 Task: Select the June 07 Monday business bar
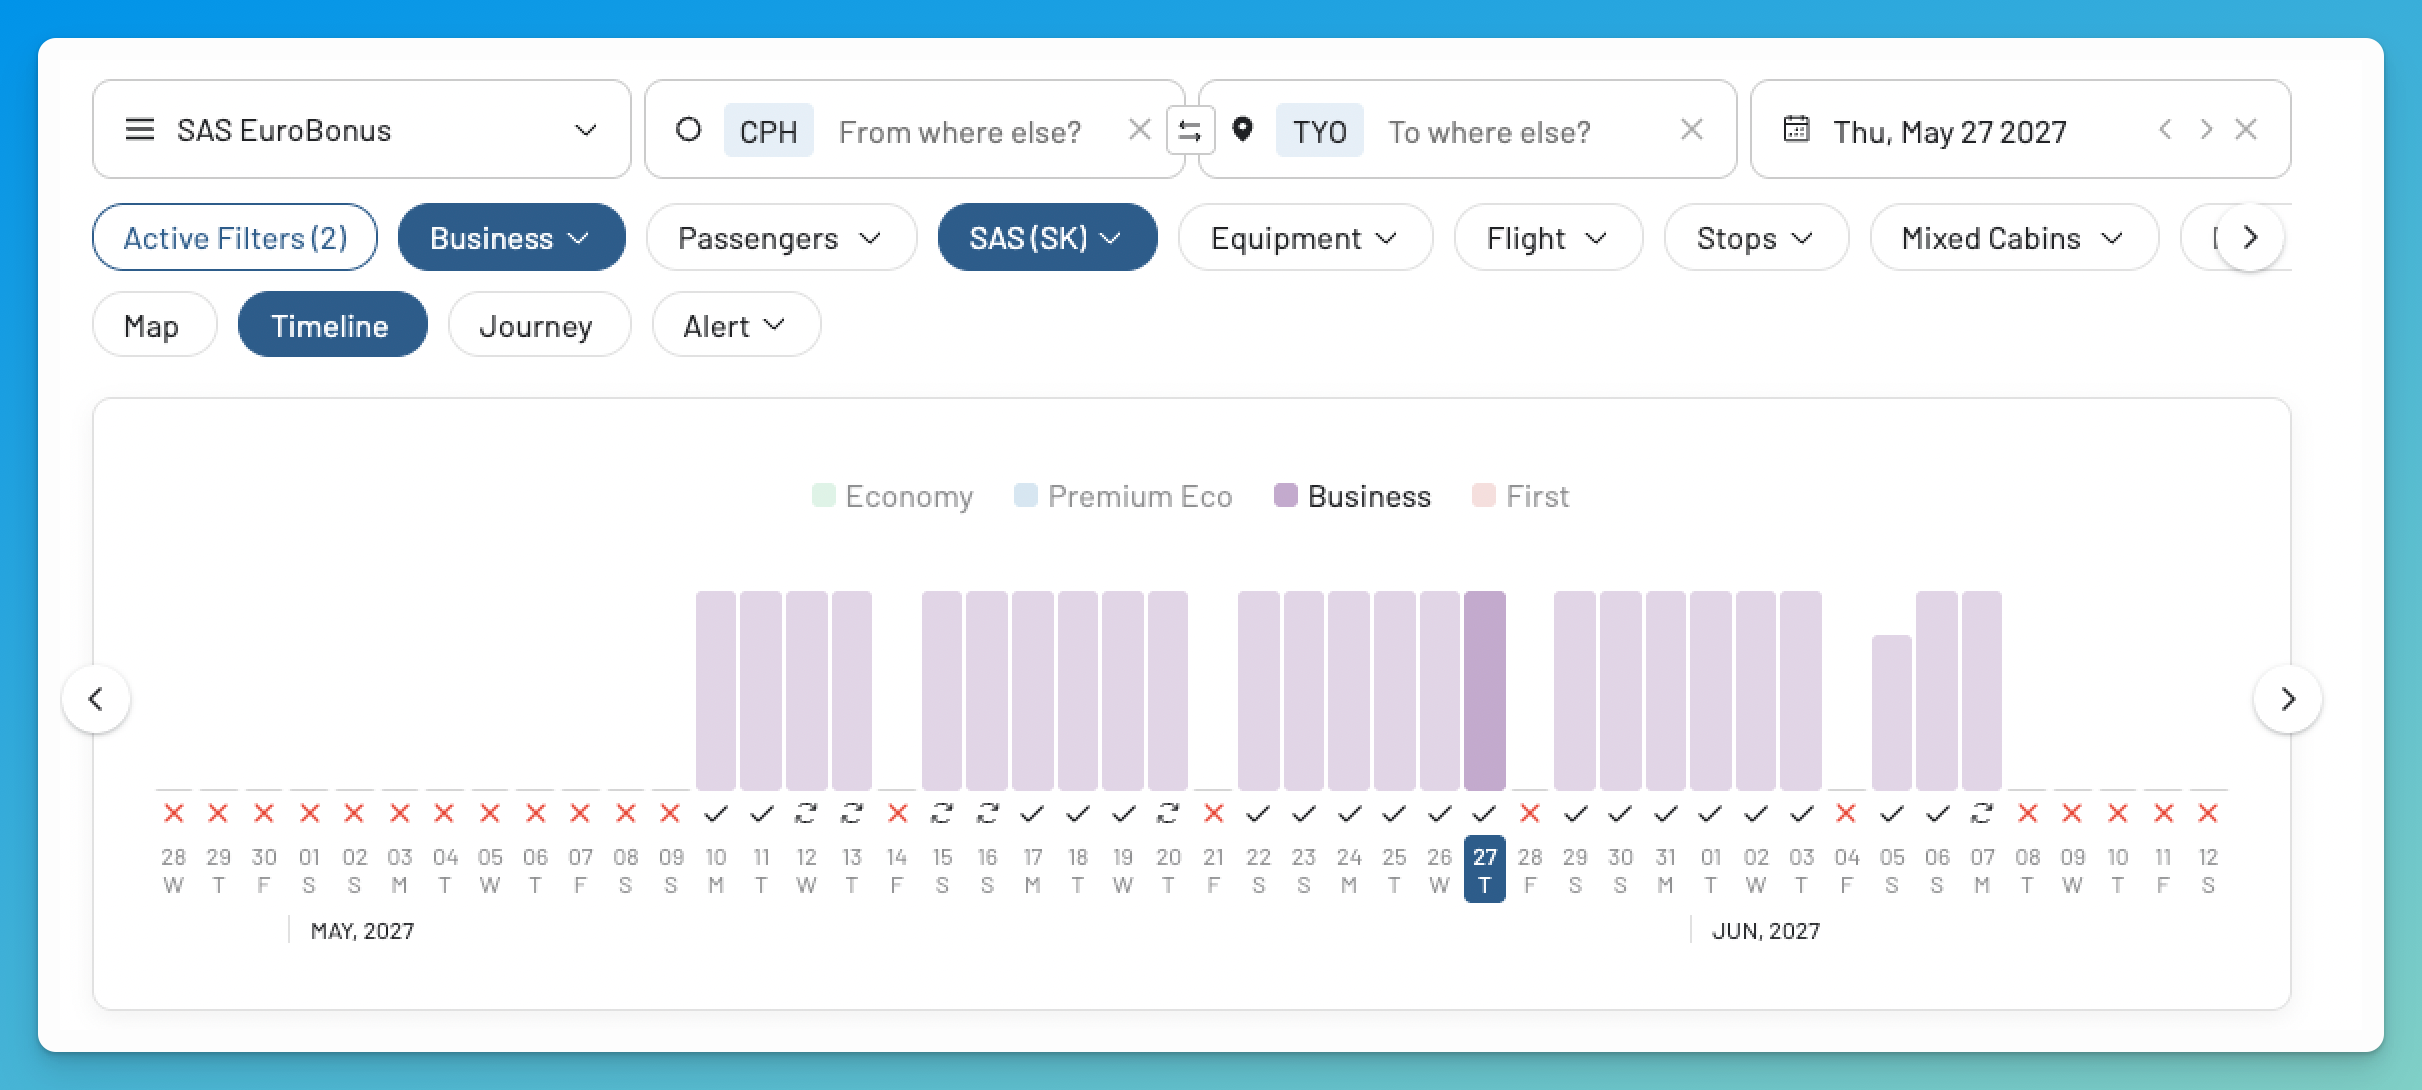click(x=1982, y=690)
